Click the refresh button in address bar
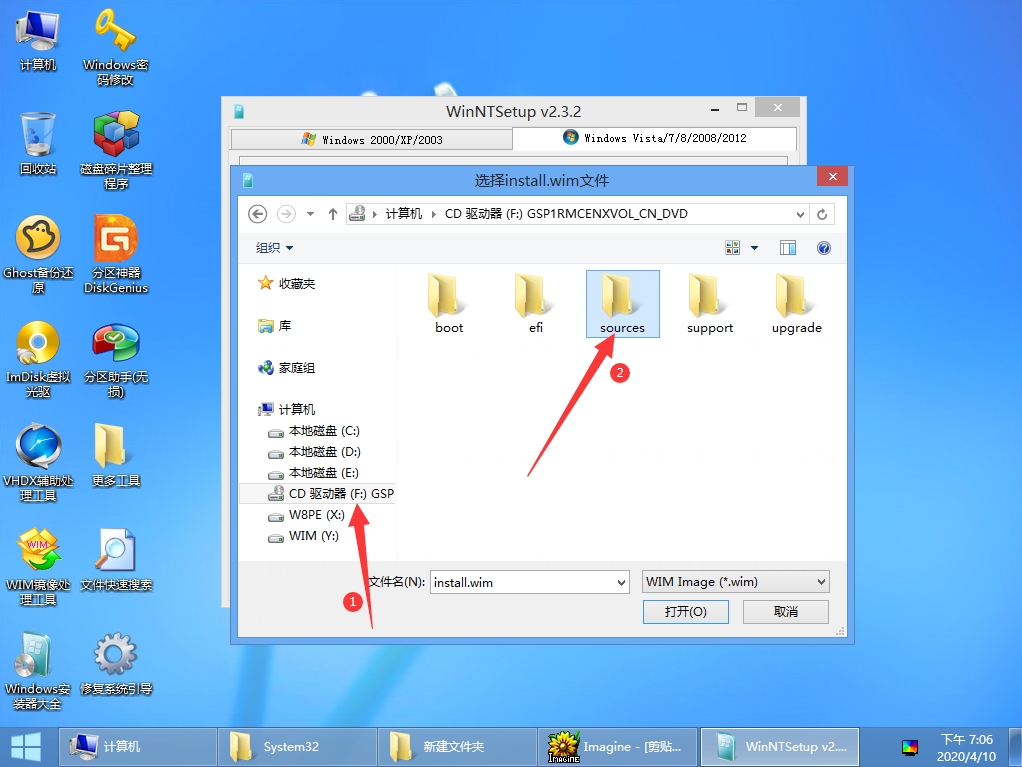The width and height of the screenshot is (1022, 767). [x=822, y=214]
